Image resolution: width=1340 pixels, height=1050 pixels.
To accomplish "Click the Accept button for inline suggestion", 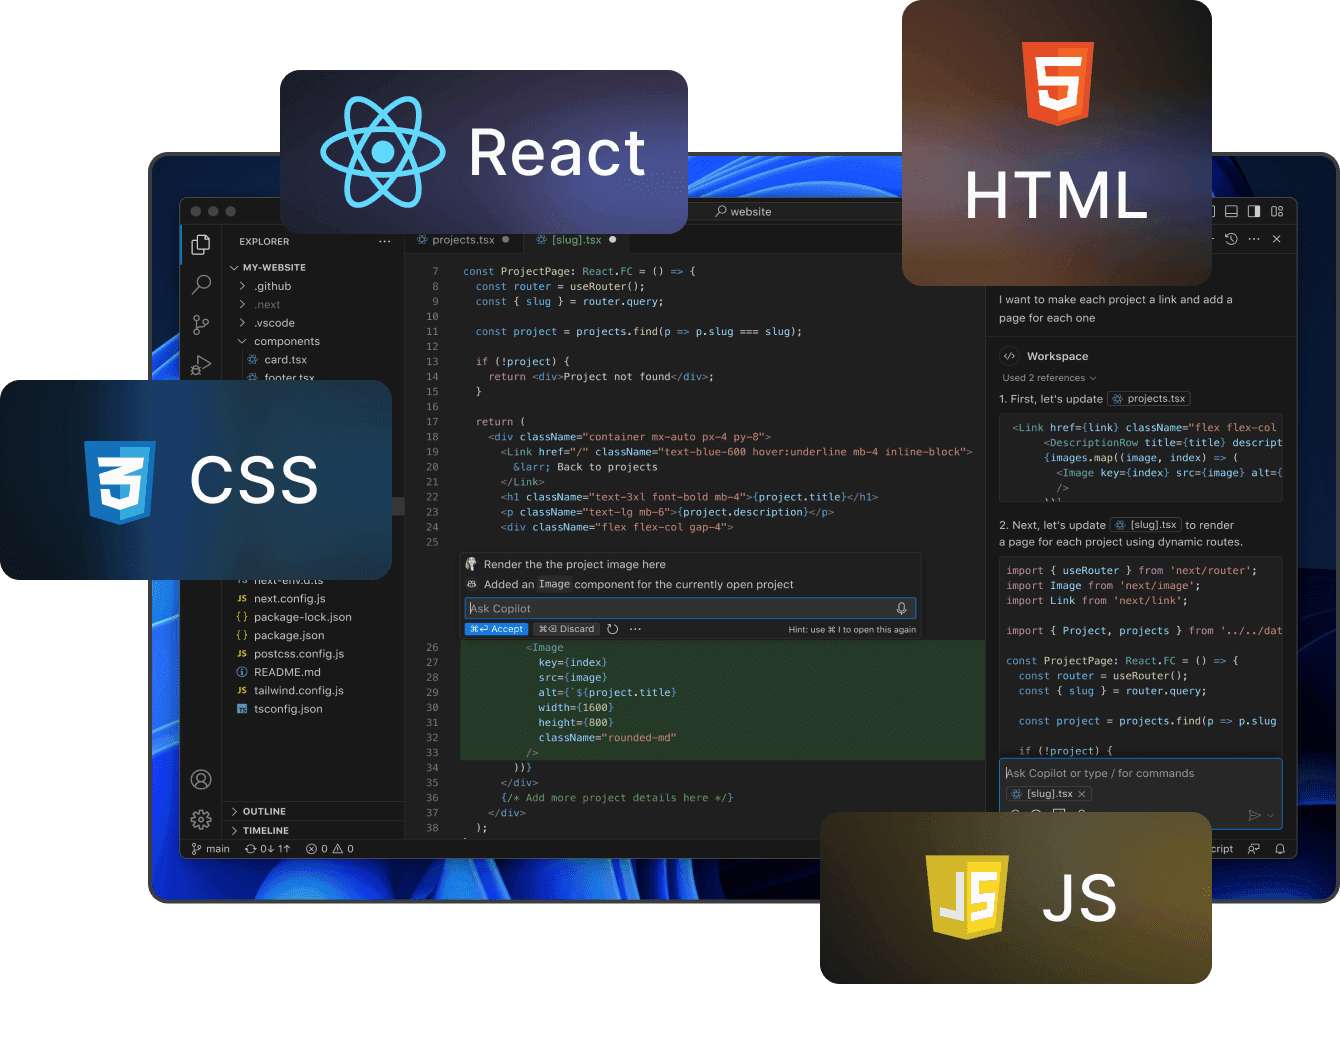I will click(x=497, y=629).
